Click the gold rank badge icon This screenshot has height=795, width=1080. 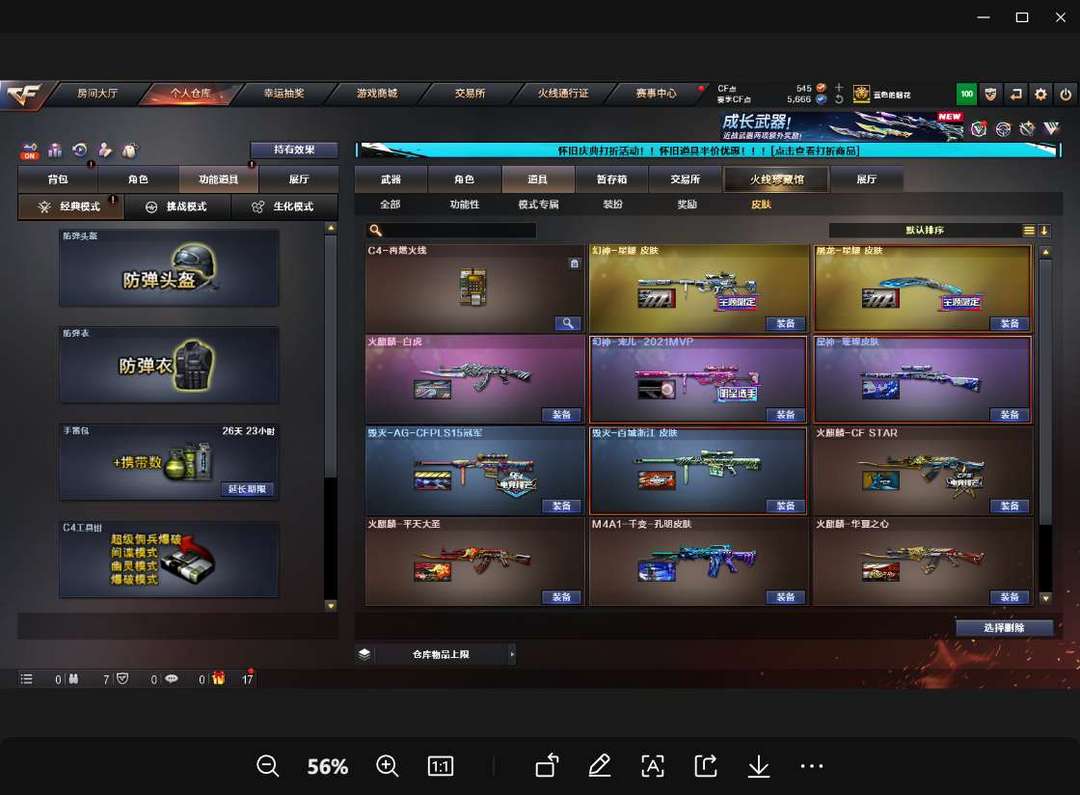click(x=861, y=94)
